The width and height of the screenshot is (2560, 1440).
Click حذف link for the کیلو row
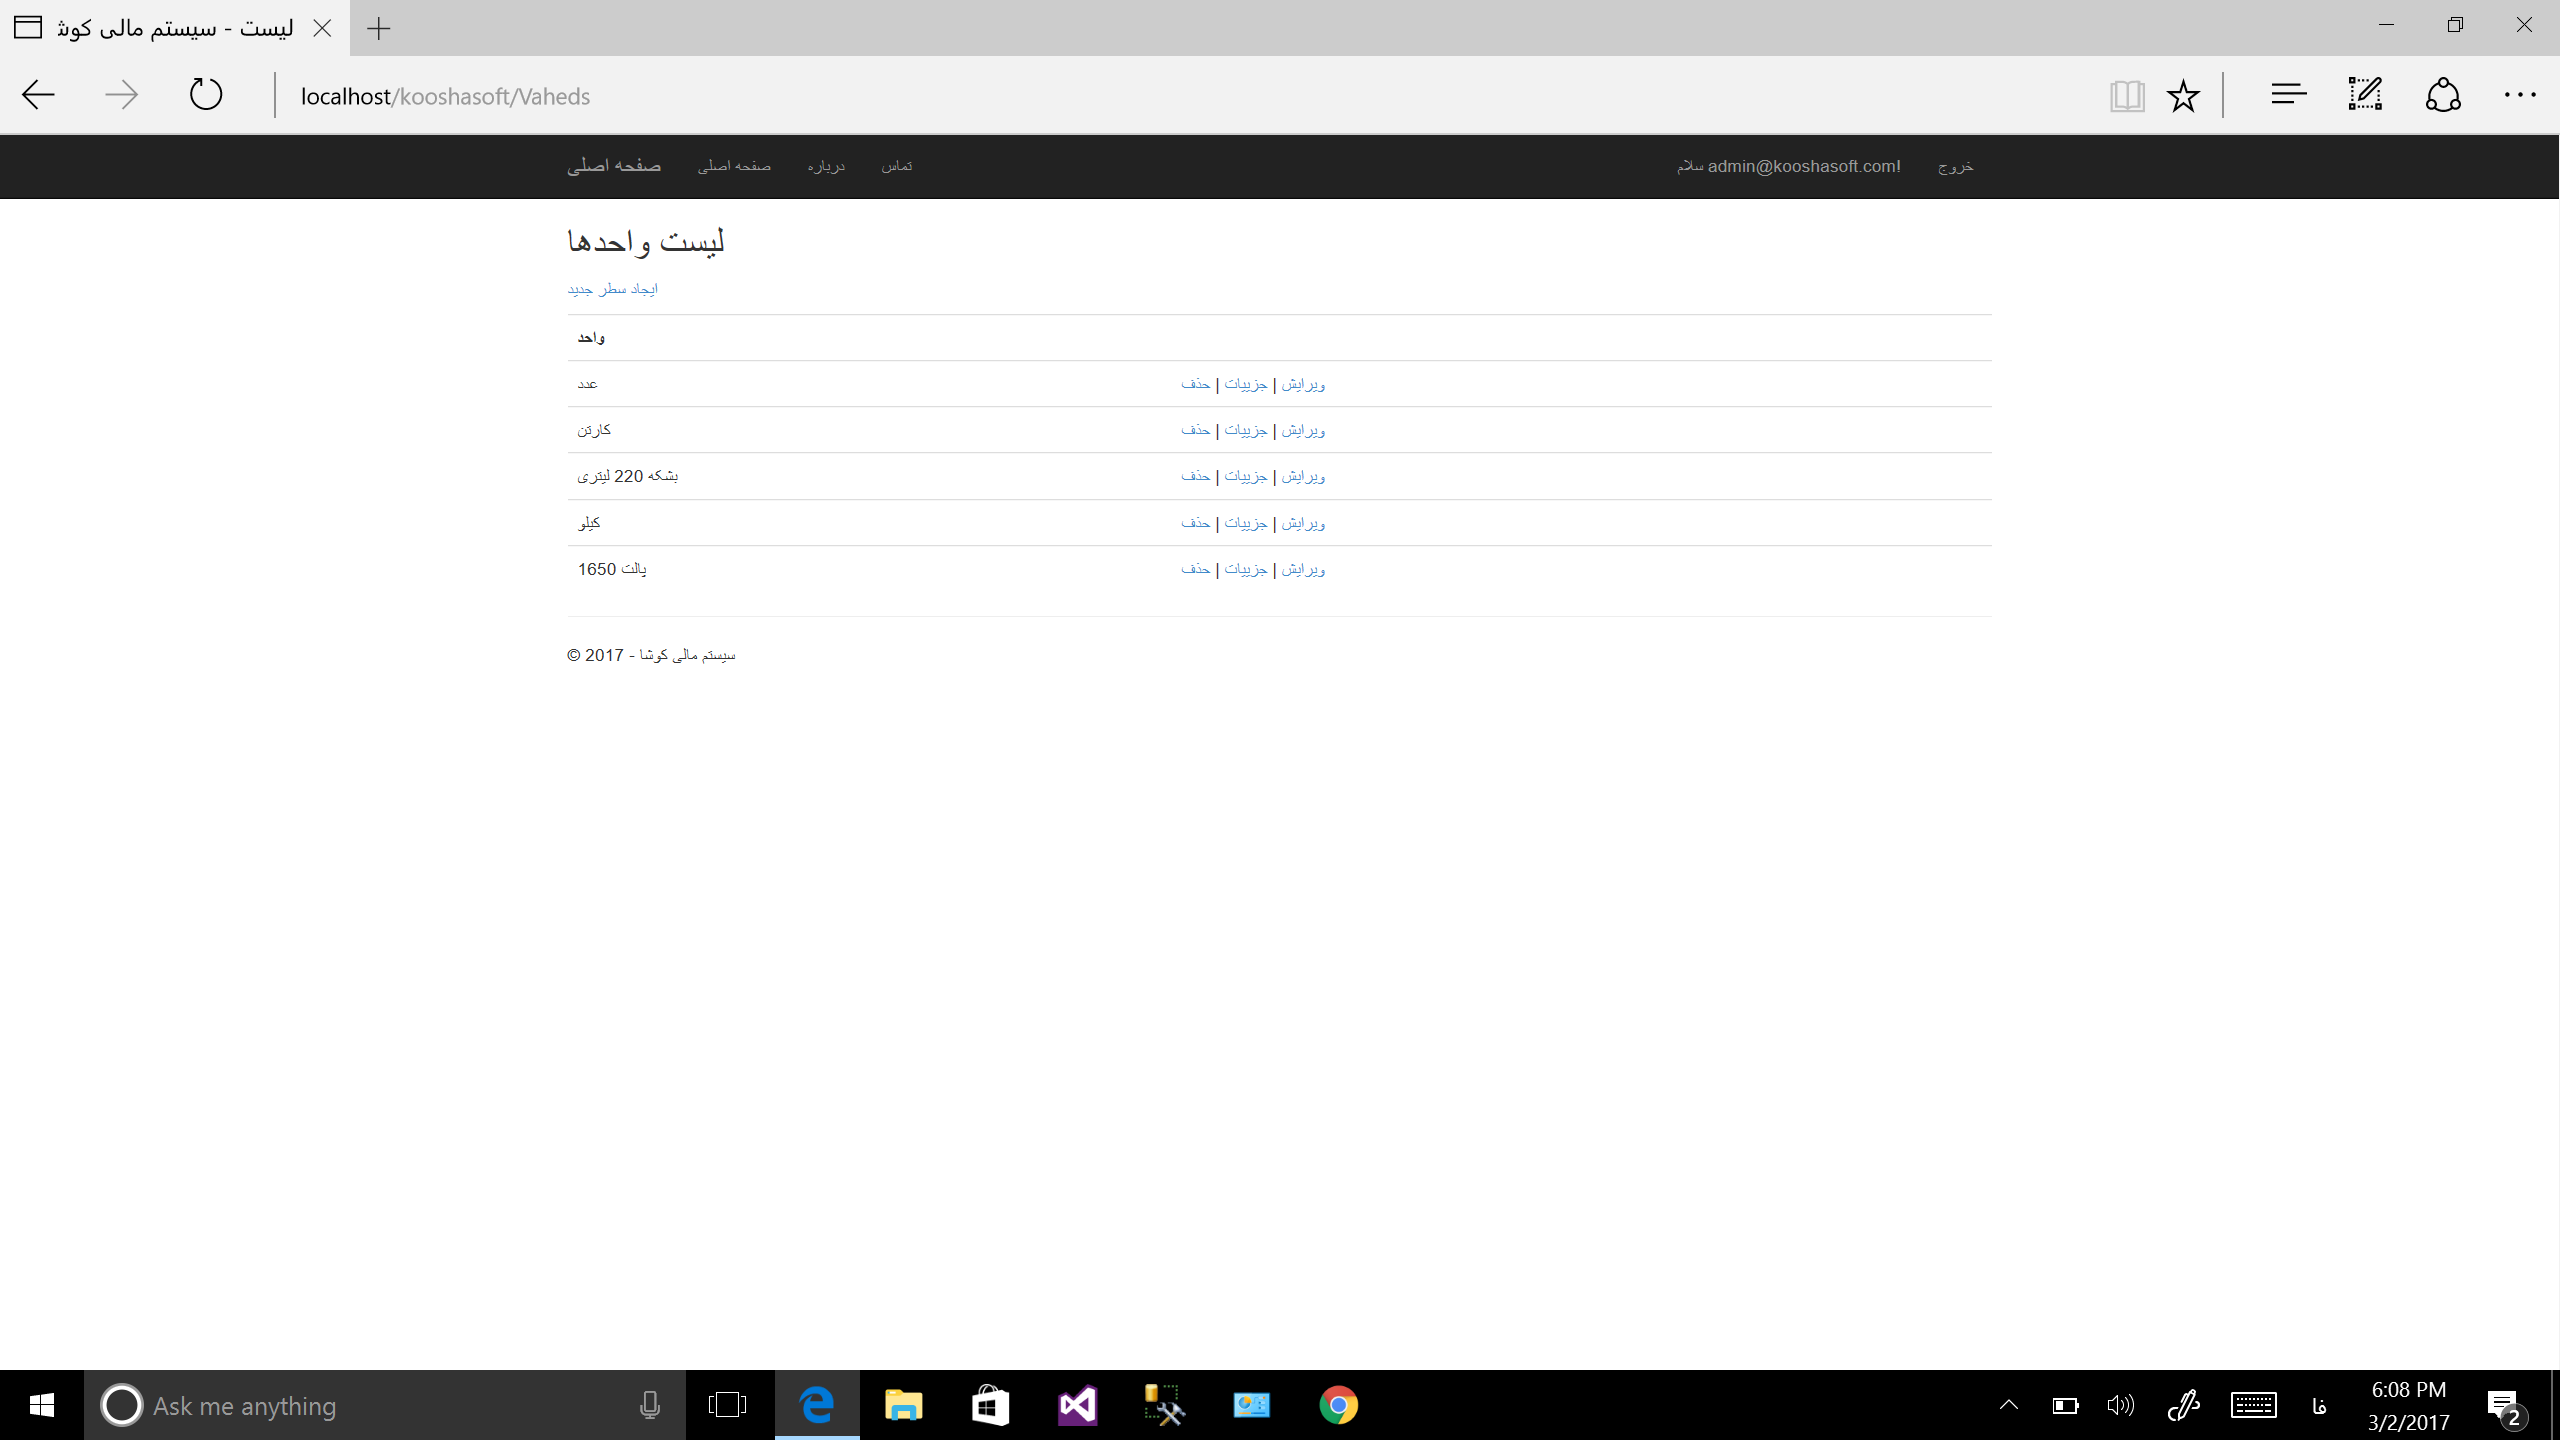click(1195, 523)
